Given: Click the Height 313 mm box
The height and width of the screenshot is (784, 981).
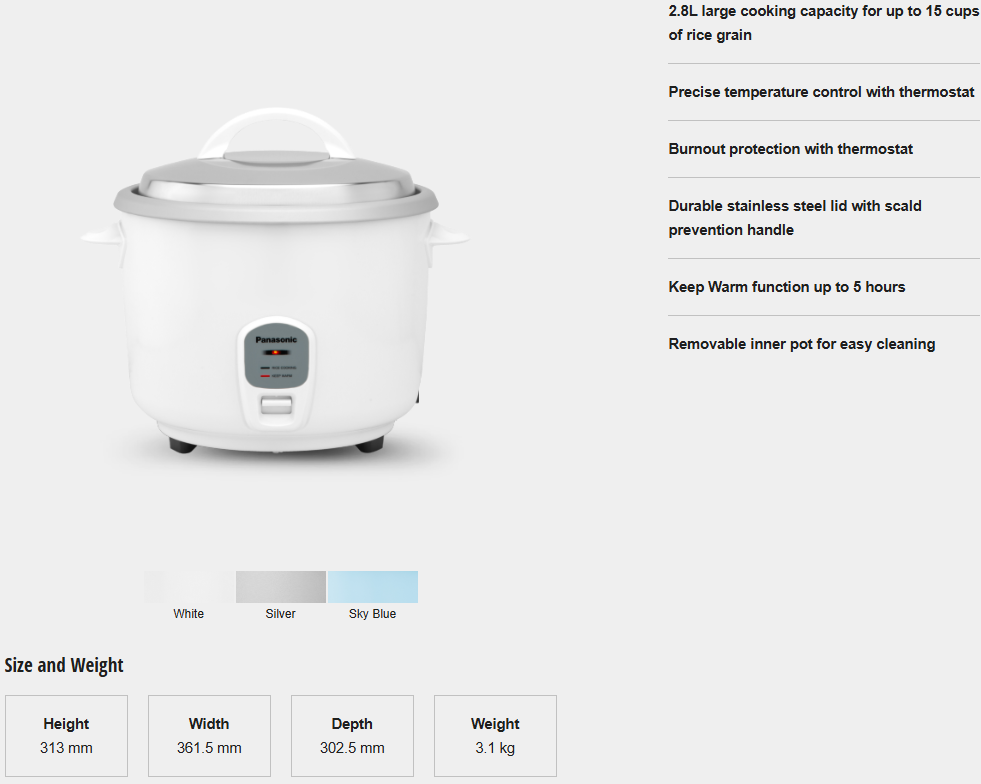Looking at the screenshot, I should click(x=66, y=736).
